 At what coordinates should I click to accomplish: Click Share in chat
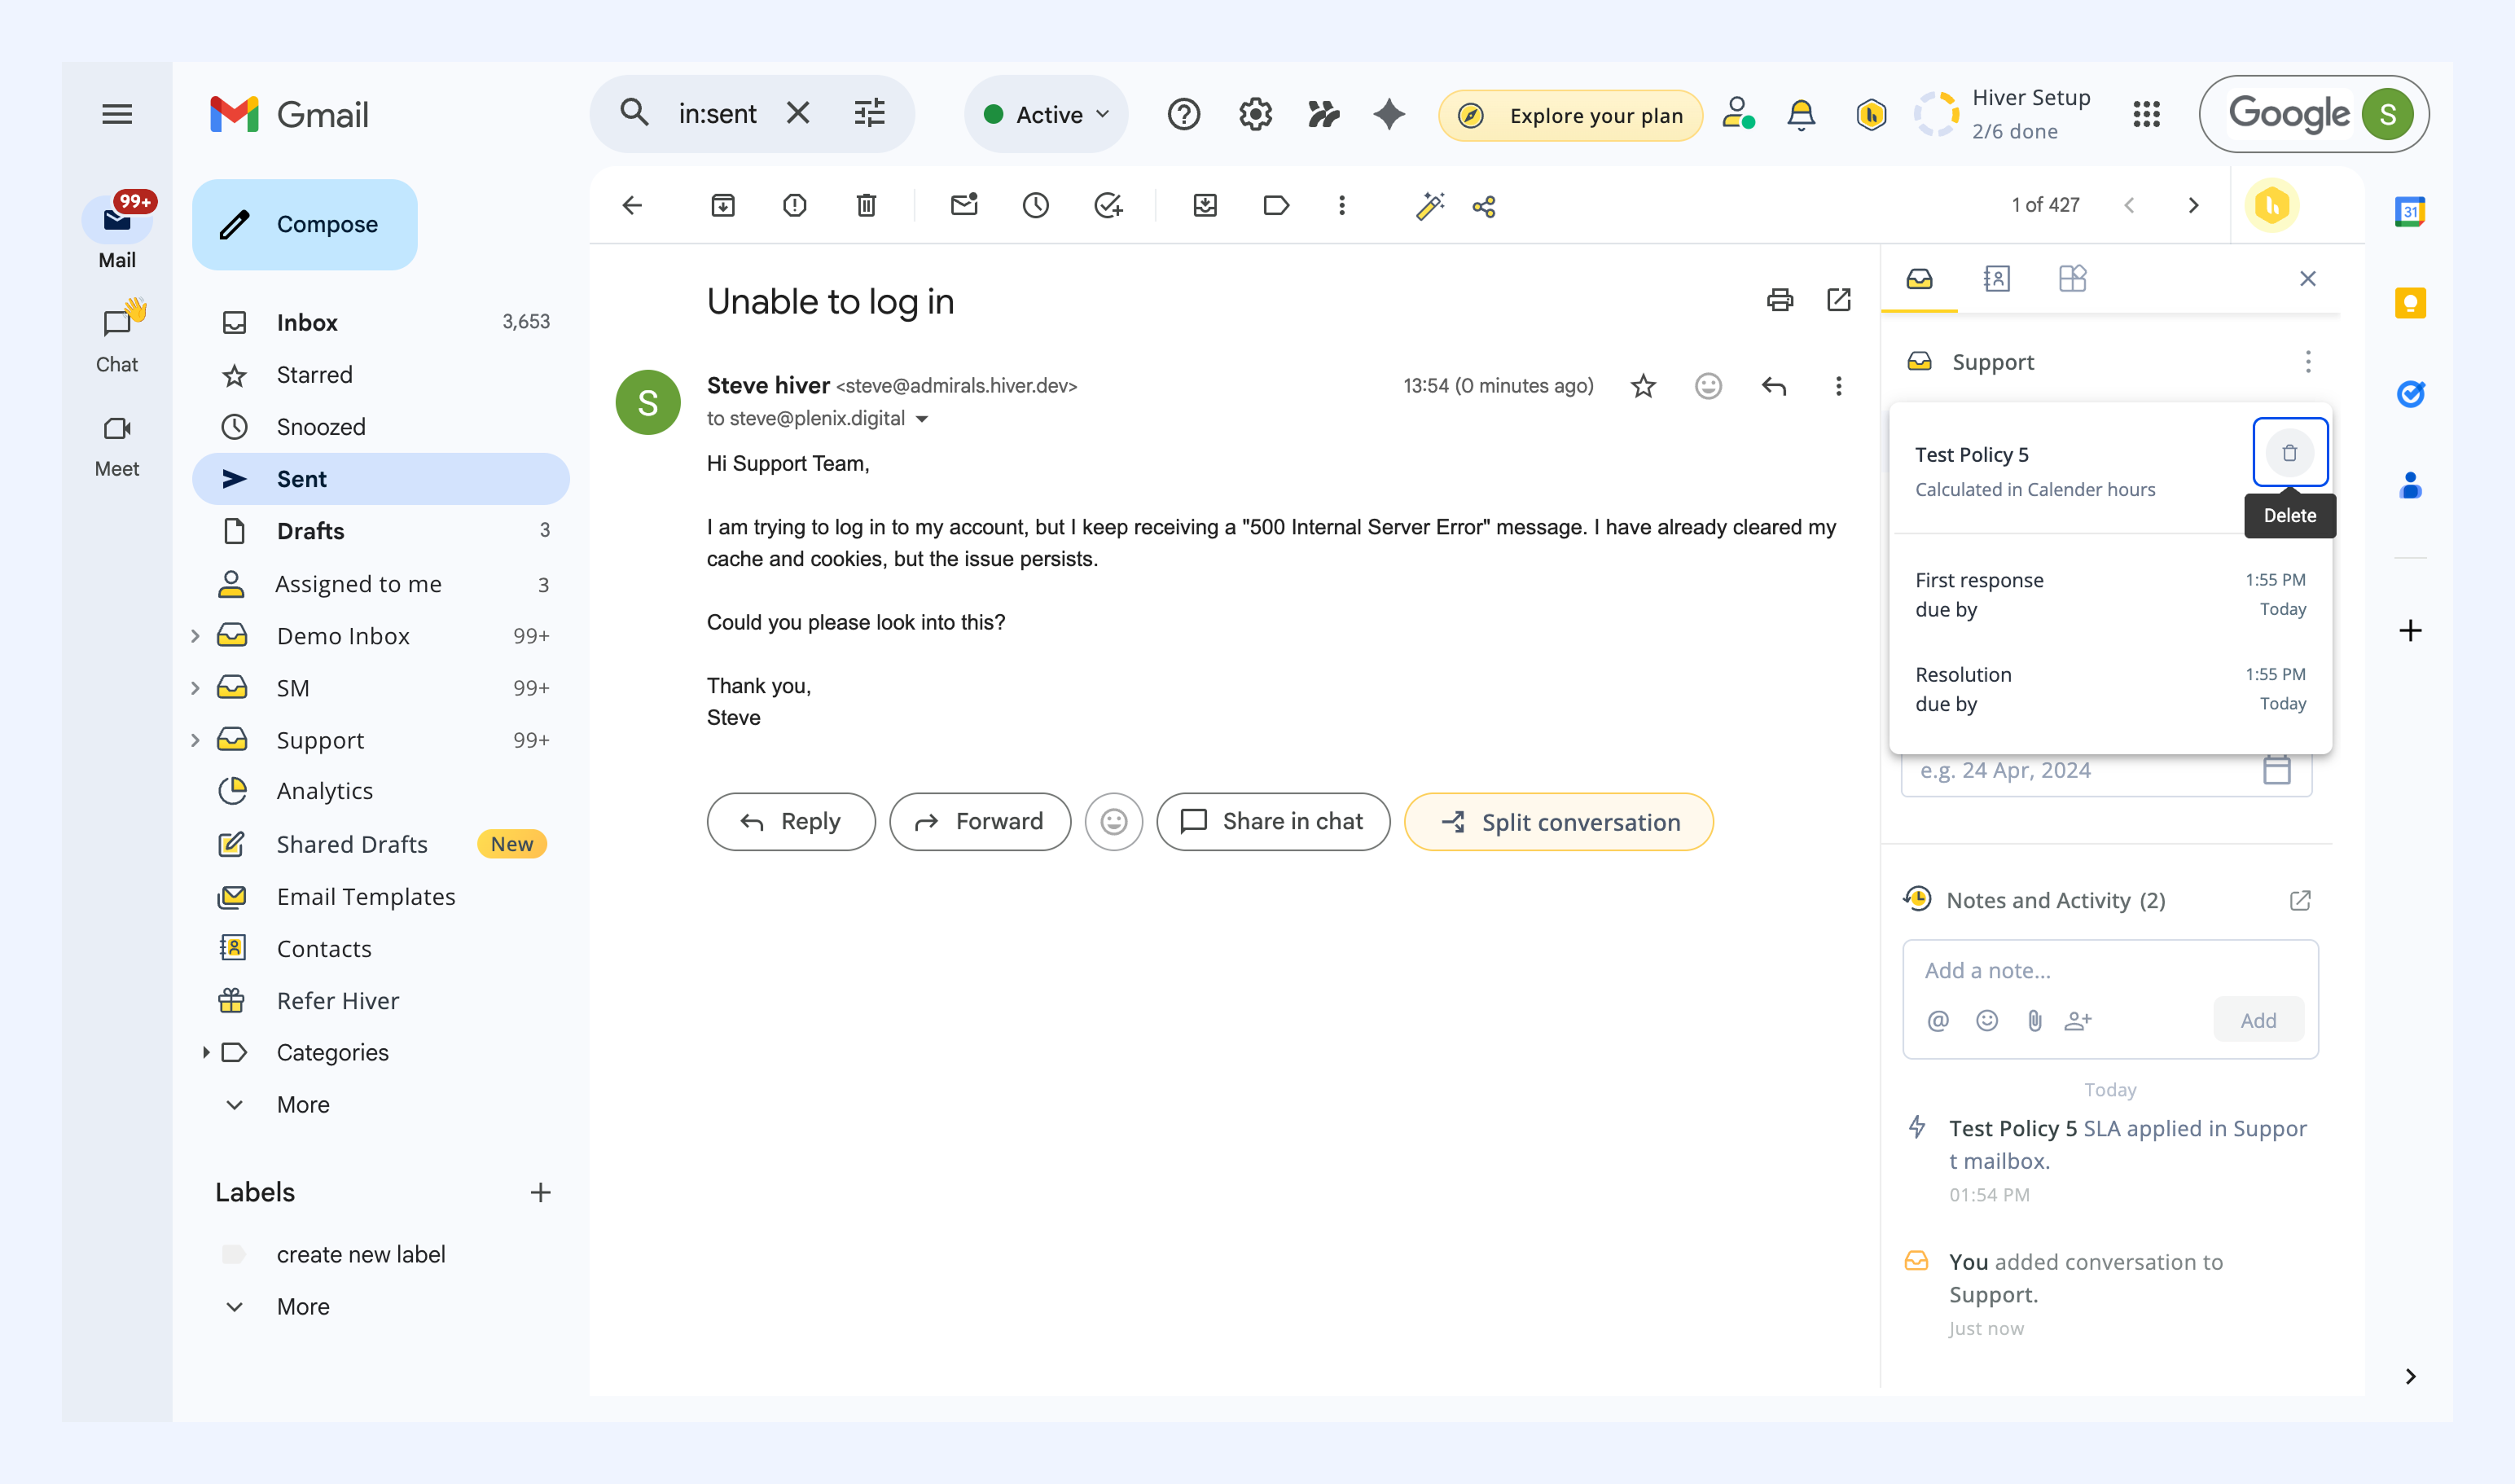click(1273, 822)
